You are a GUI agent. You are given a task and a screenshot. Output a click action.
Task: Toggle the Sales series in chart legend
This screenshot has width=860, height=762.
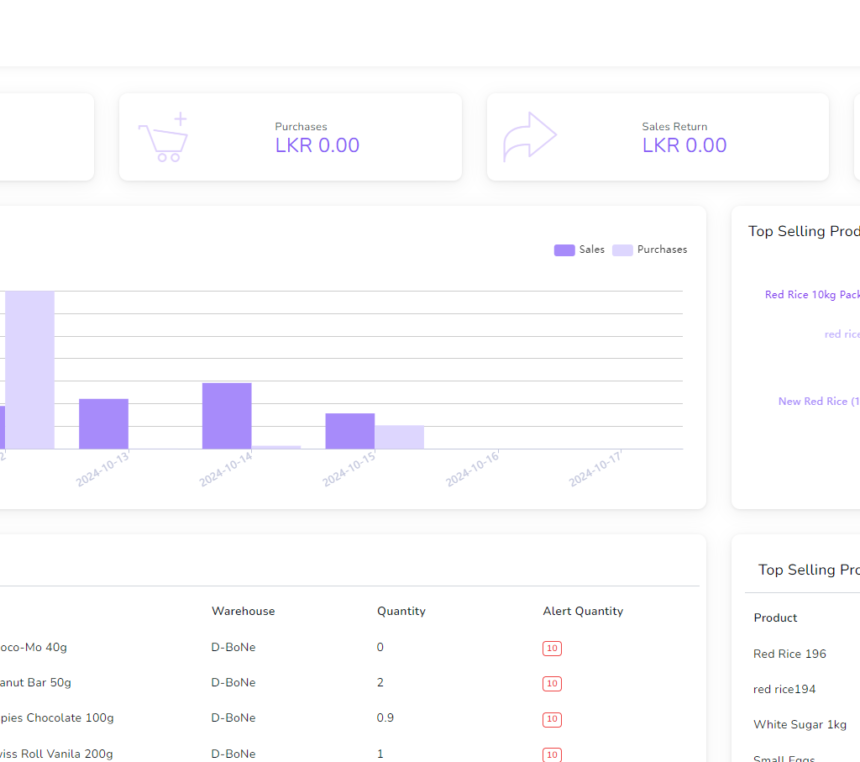pyautogui.click(x=580, y=250)
